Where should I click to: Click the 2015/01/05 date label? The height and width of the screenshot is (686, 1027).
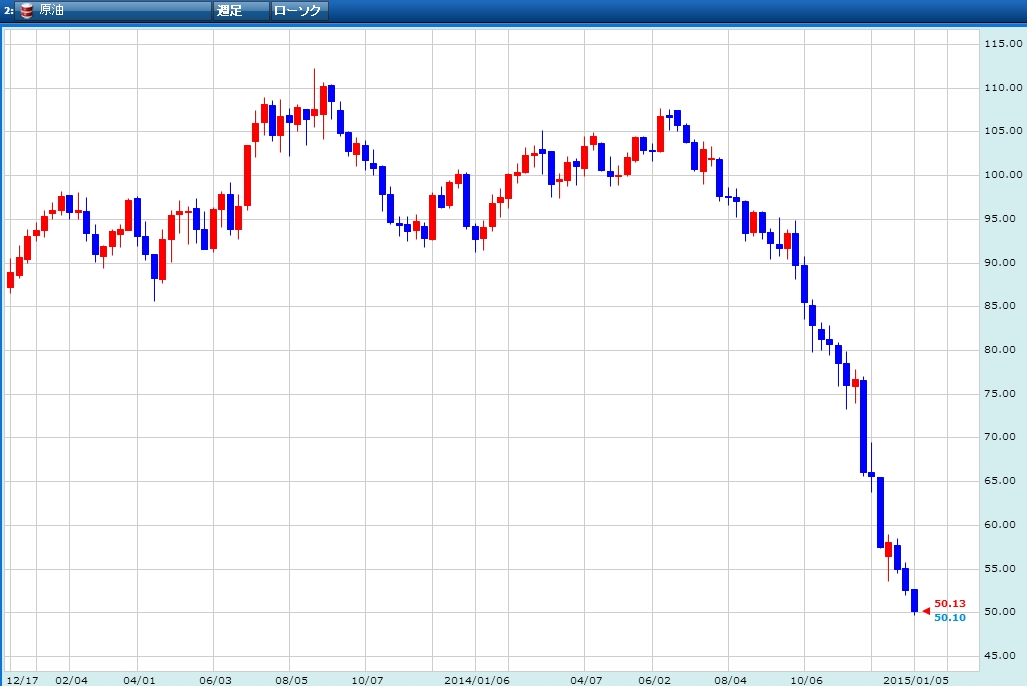pyautogui.click(x=920, y=679)
